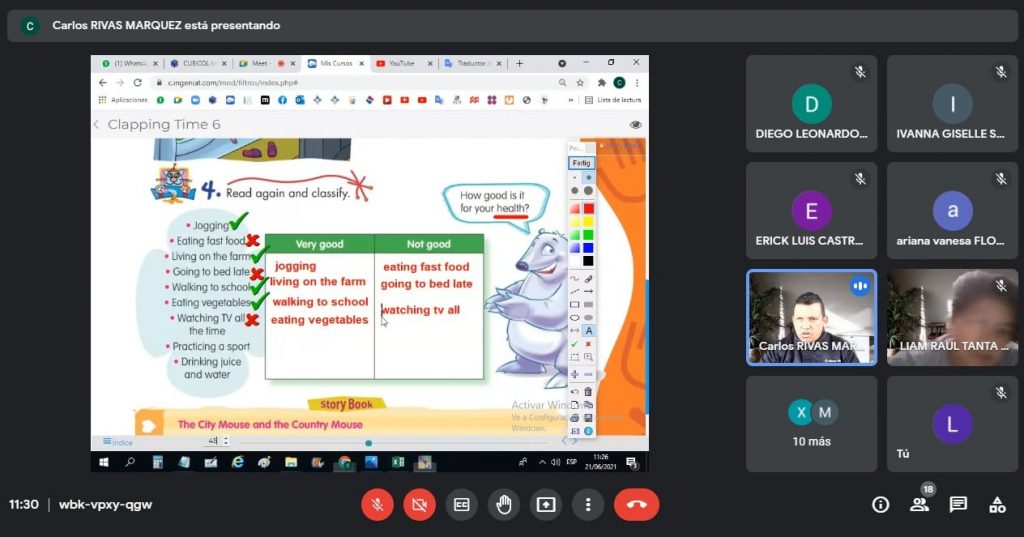Open Chrome extensions puzzle icon
This screenshot has height=537, width=1024.
(x=601, y=82)
